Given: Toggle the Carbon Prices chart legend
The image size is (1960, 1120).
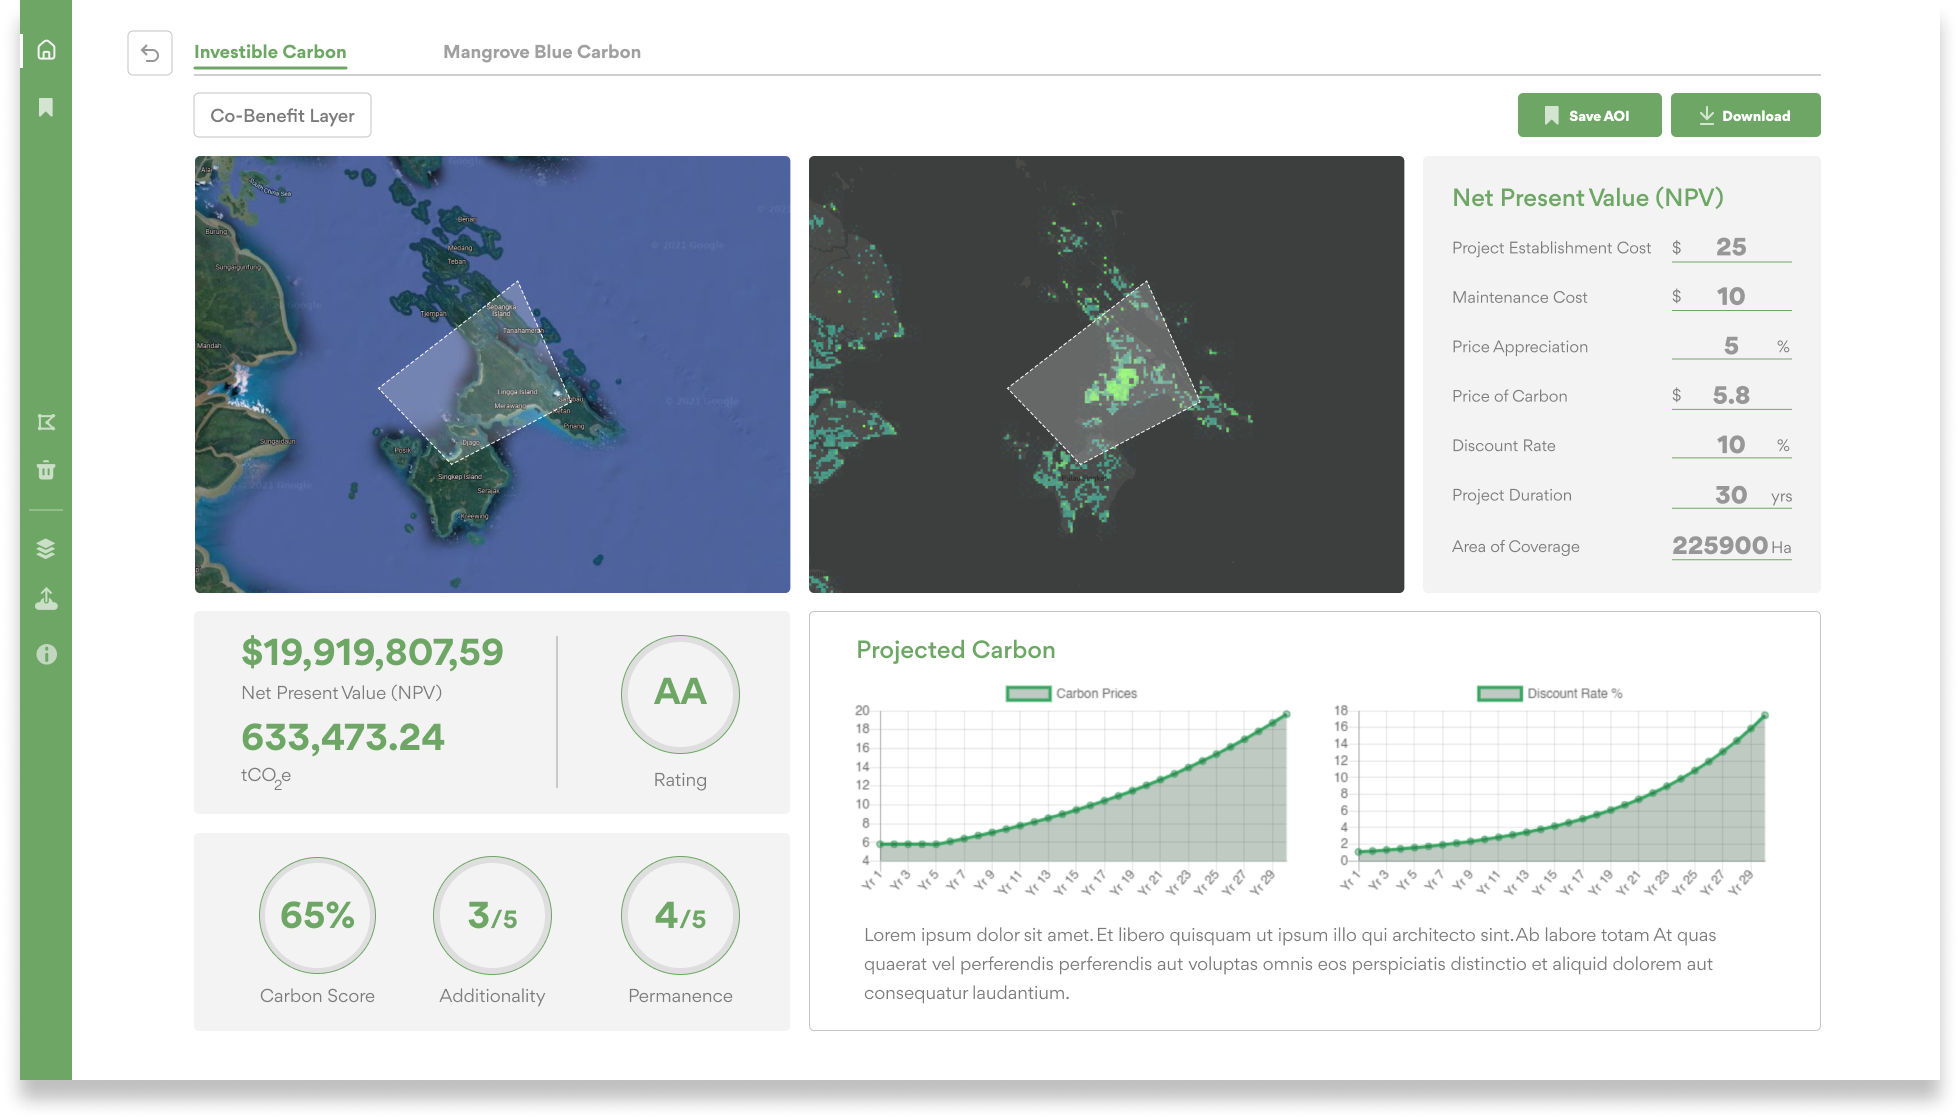Looking at the screenshot, I should pyautogui.click(x=1071, y=693).
